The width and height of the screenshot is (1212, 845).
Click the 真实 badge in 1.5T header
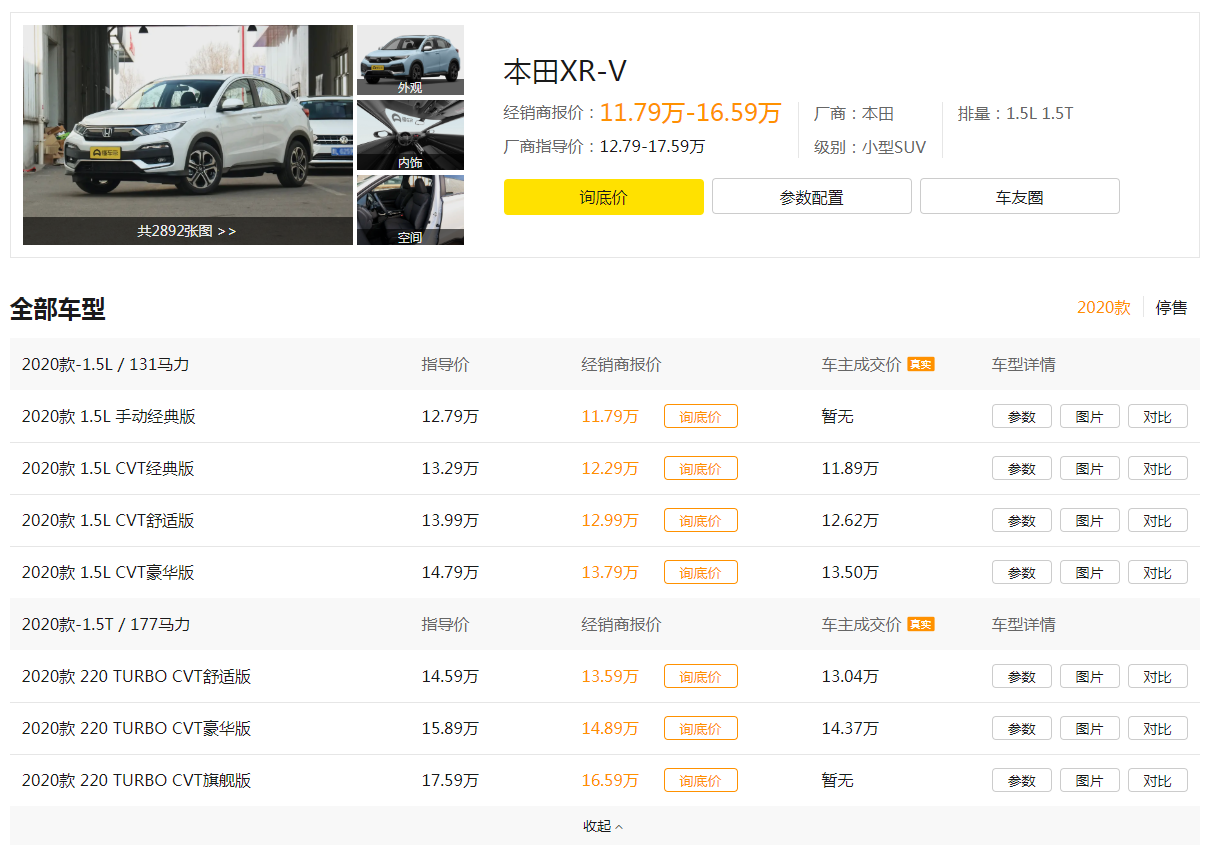pos(921,624)
